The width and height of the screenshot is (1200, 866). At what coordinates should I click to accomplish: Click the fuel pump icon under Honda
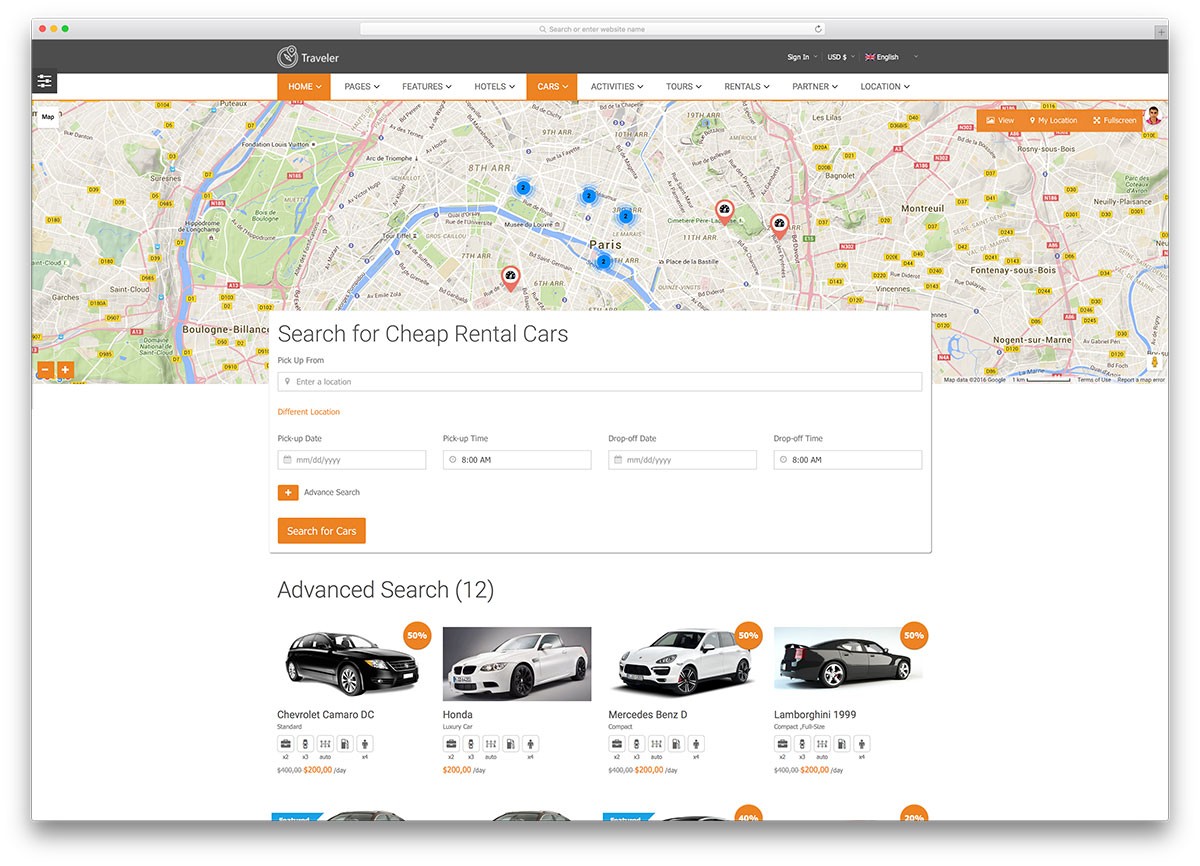coord(510,744)
